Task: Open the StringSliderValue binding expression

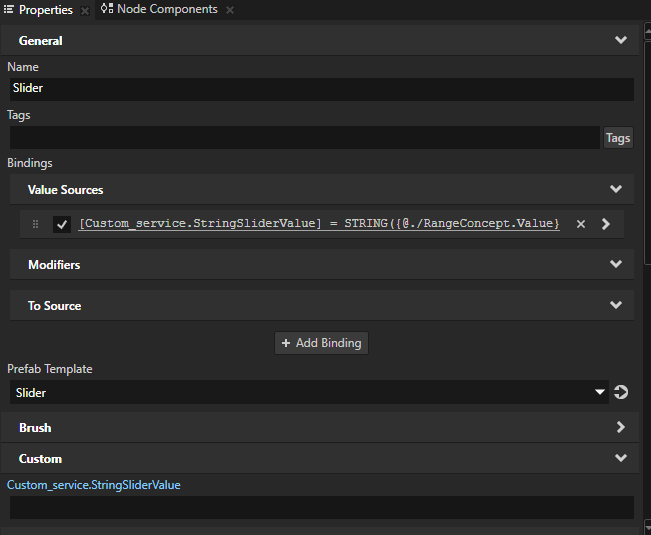Action: point(319,224)
